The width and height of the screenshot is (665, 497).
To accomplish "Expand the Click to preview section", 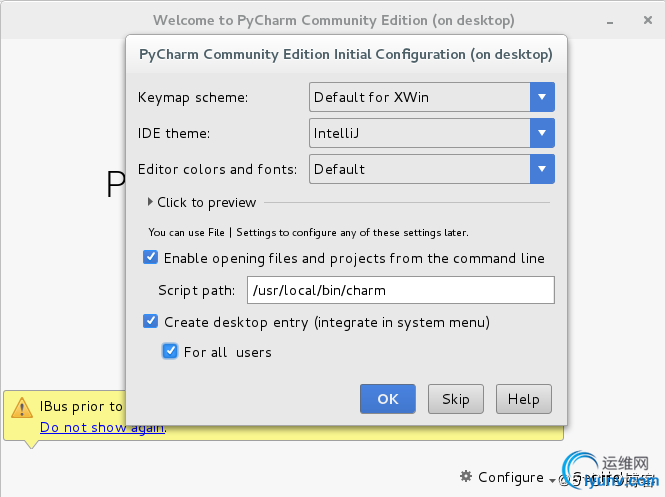I will coord(202,202).
